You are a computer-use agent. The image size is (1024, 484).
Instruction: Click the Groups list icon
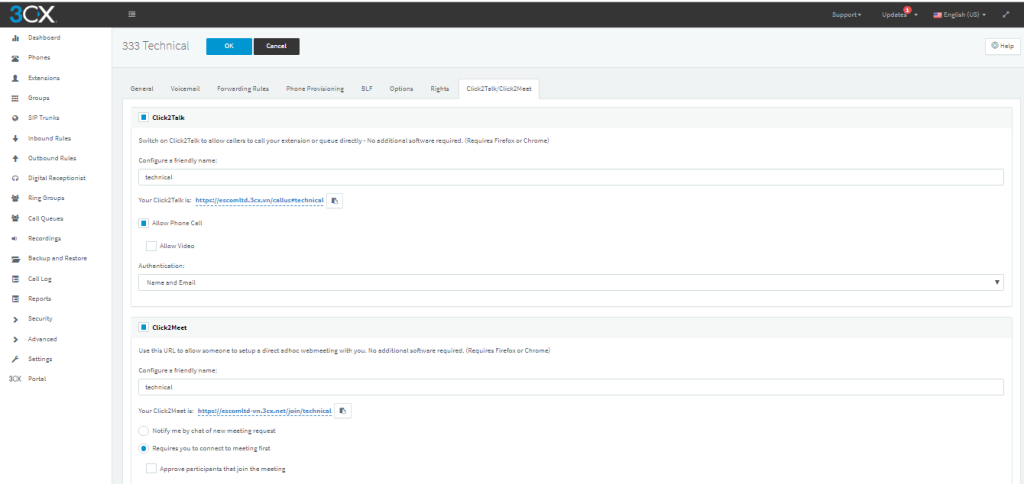click(15, 99)
